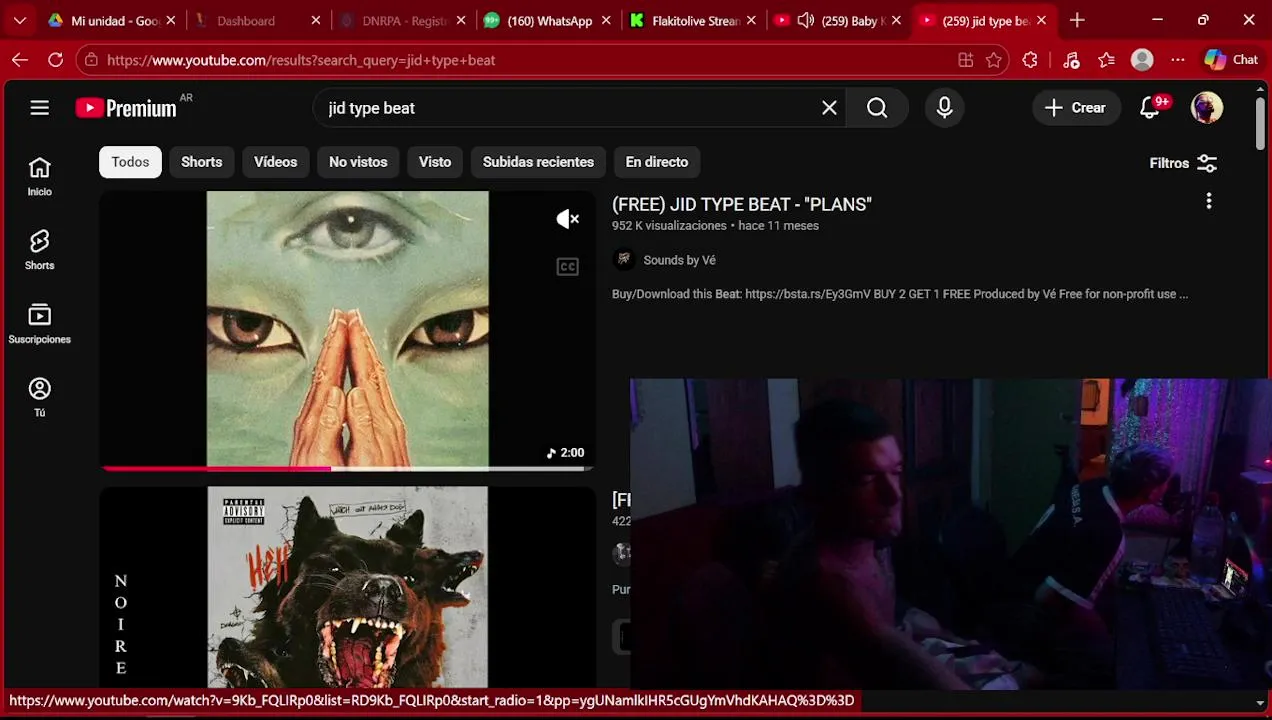The height and width of the screenshot is (720, 1272).
Task: Open PLANS video title link
Action: pos(742,204)
